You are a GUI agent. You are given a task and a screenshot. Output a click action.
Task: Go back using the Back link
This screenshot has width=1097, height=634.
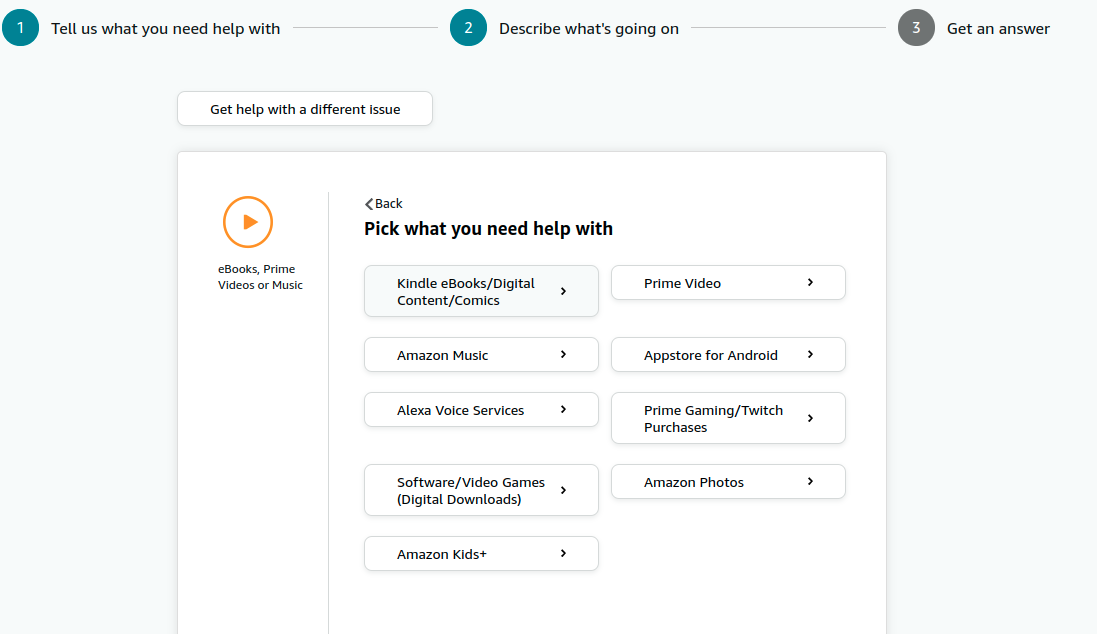click(x=384, y=203)
